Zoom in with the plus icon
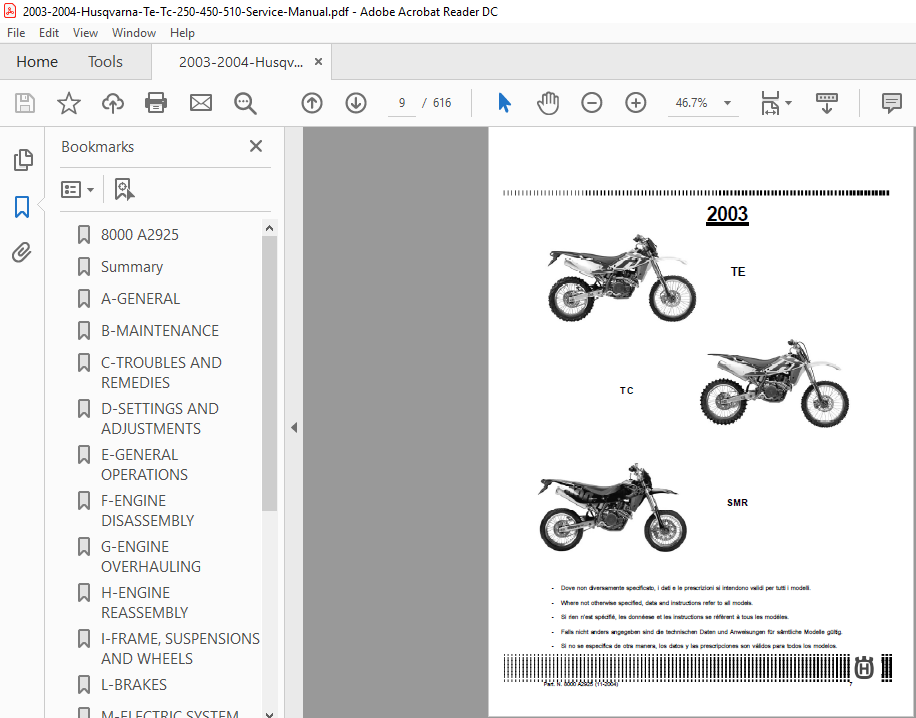This screenshot has height=718, width=916. 636,103
